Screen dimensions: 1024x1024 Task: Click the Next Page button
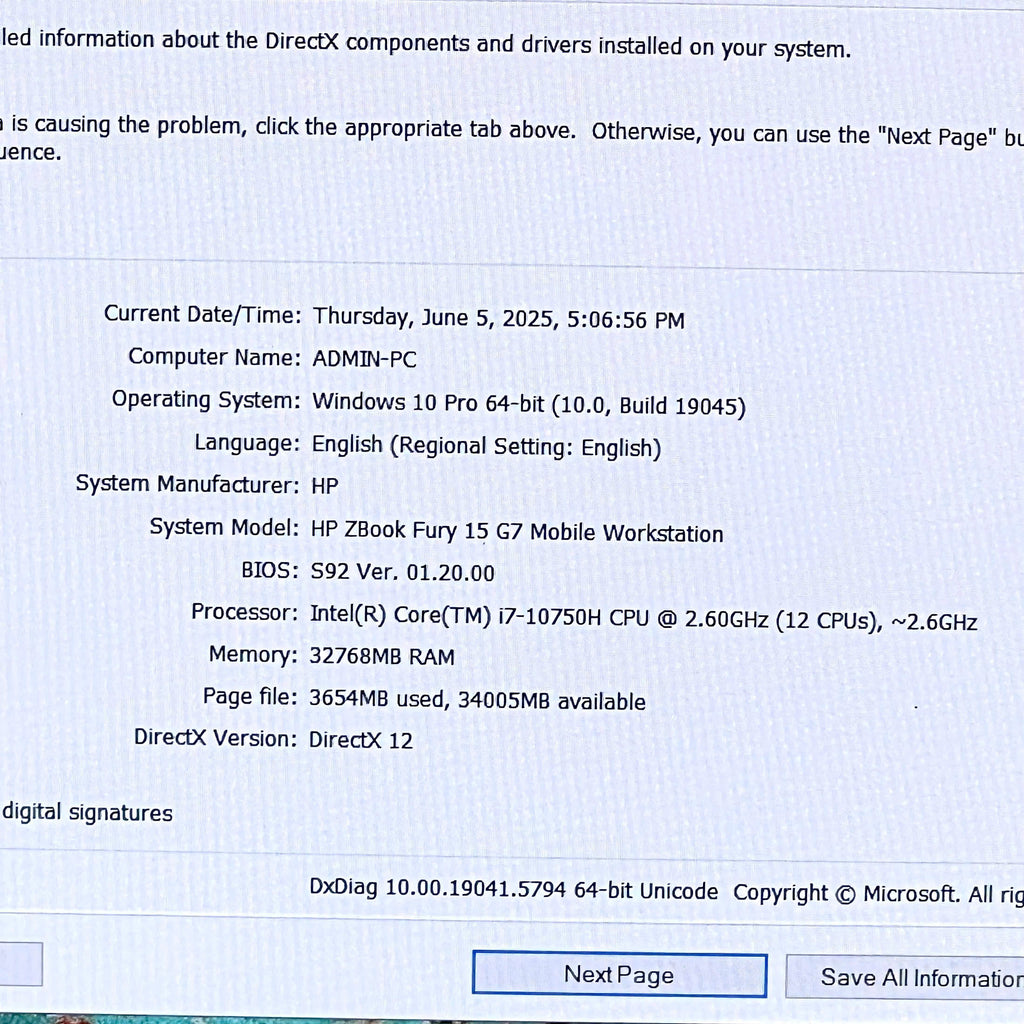[619, 974]
